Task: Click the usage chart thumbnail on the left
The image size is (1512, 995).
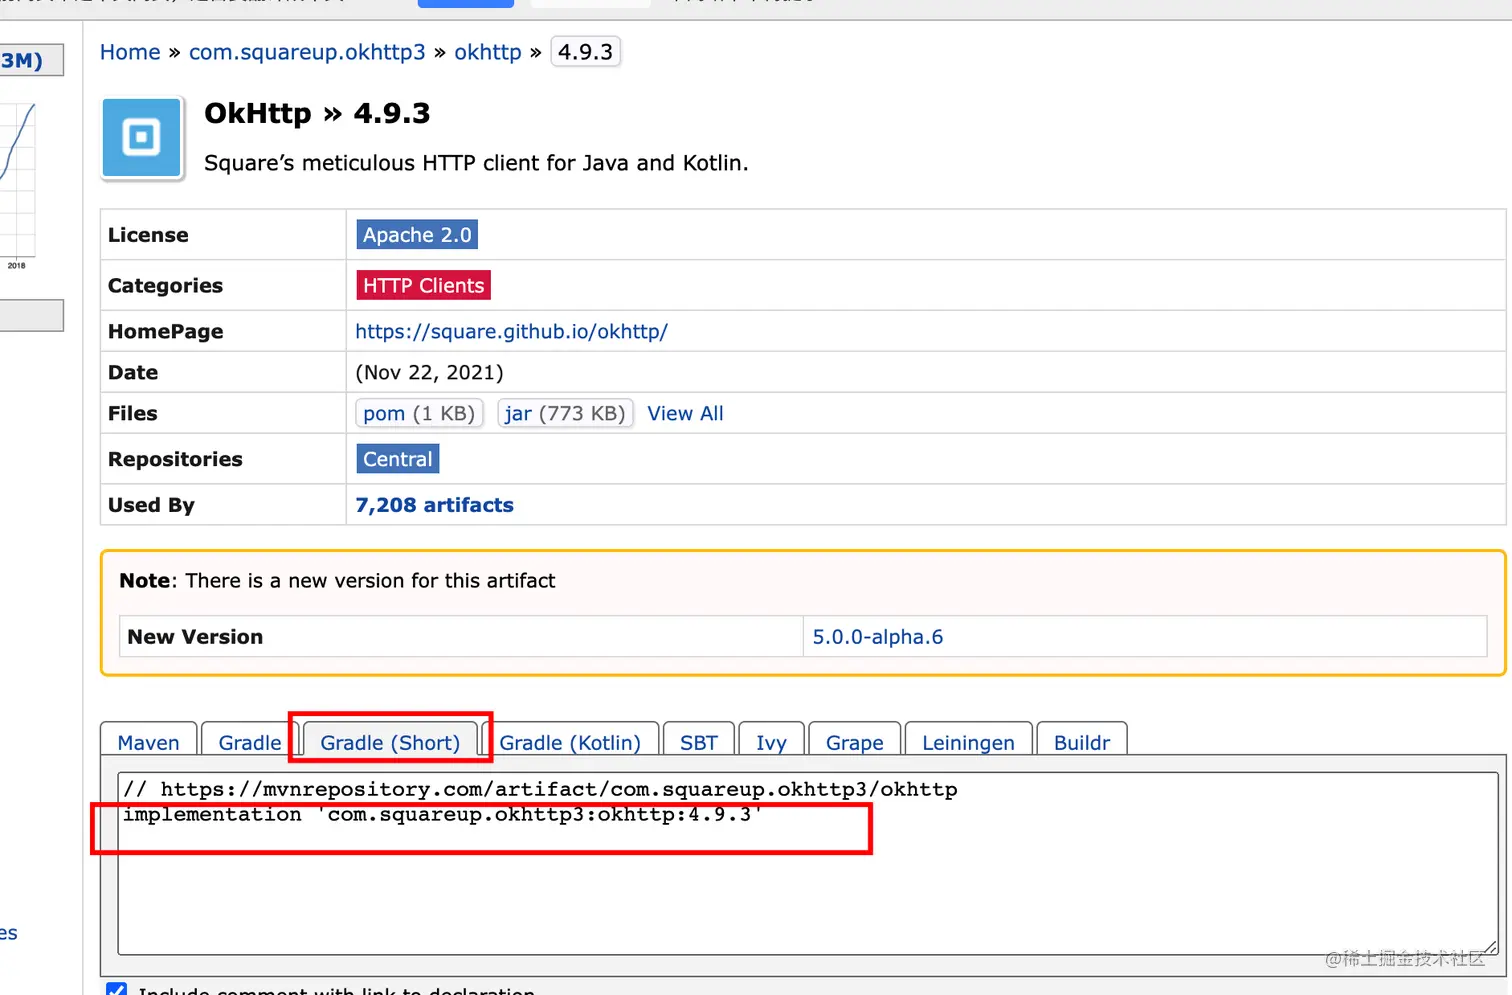Action: pyautogui.click(x=18, y=185)
